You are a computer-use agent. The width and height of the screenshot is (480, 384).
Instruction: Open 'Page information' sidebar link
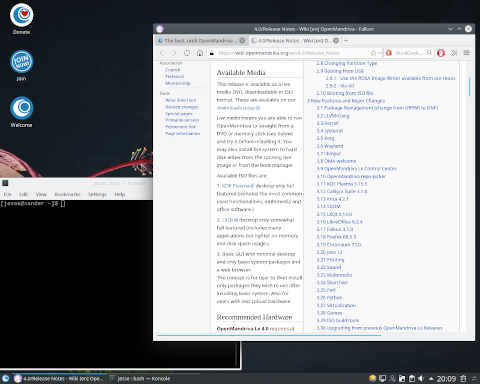click(183, 133)
